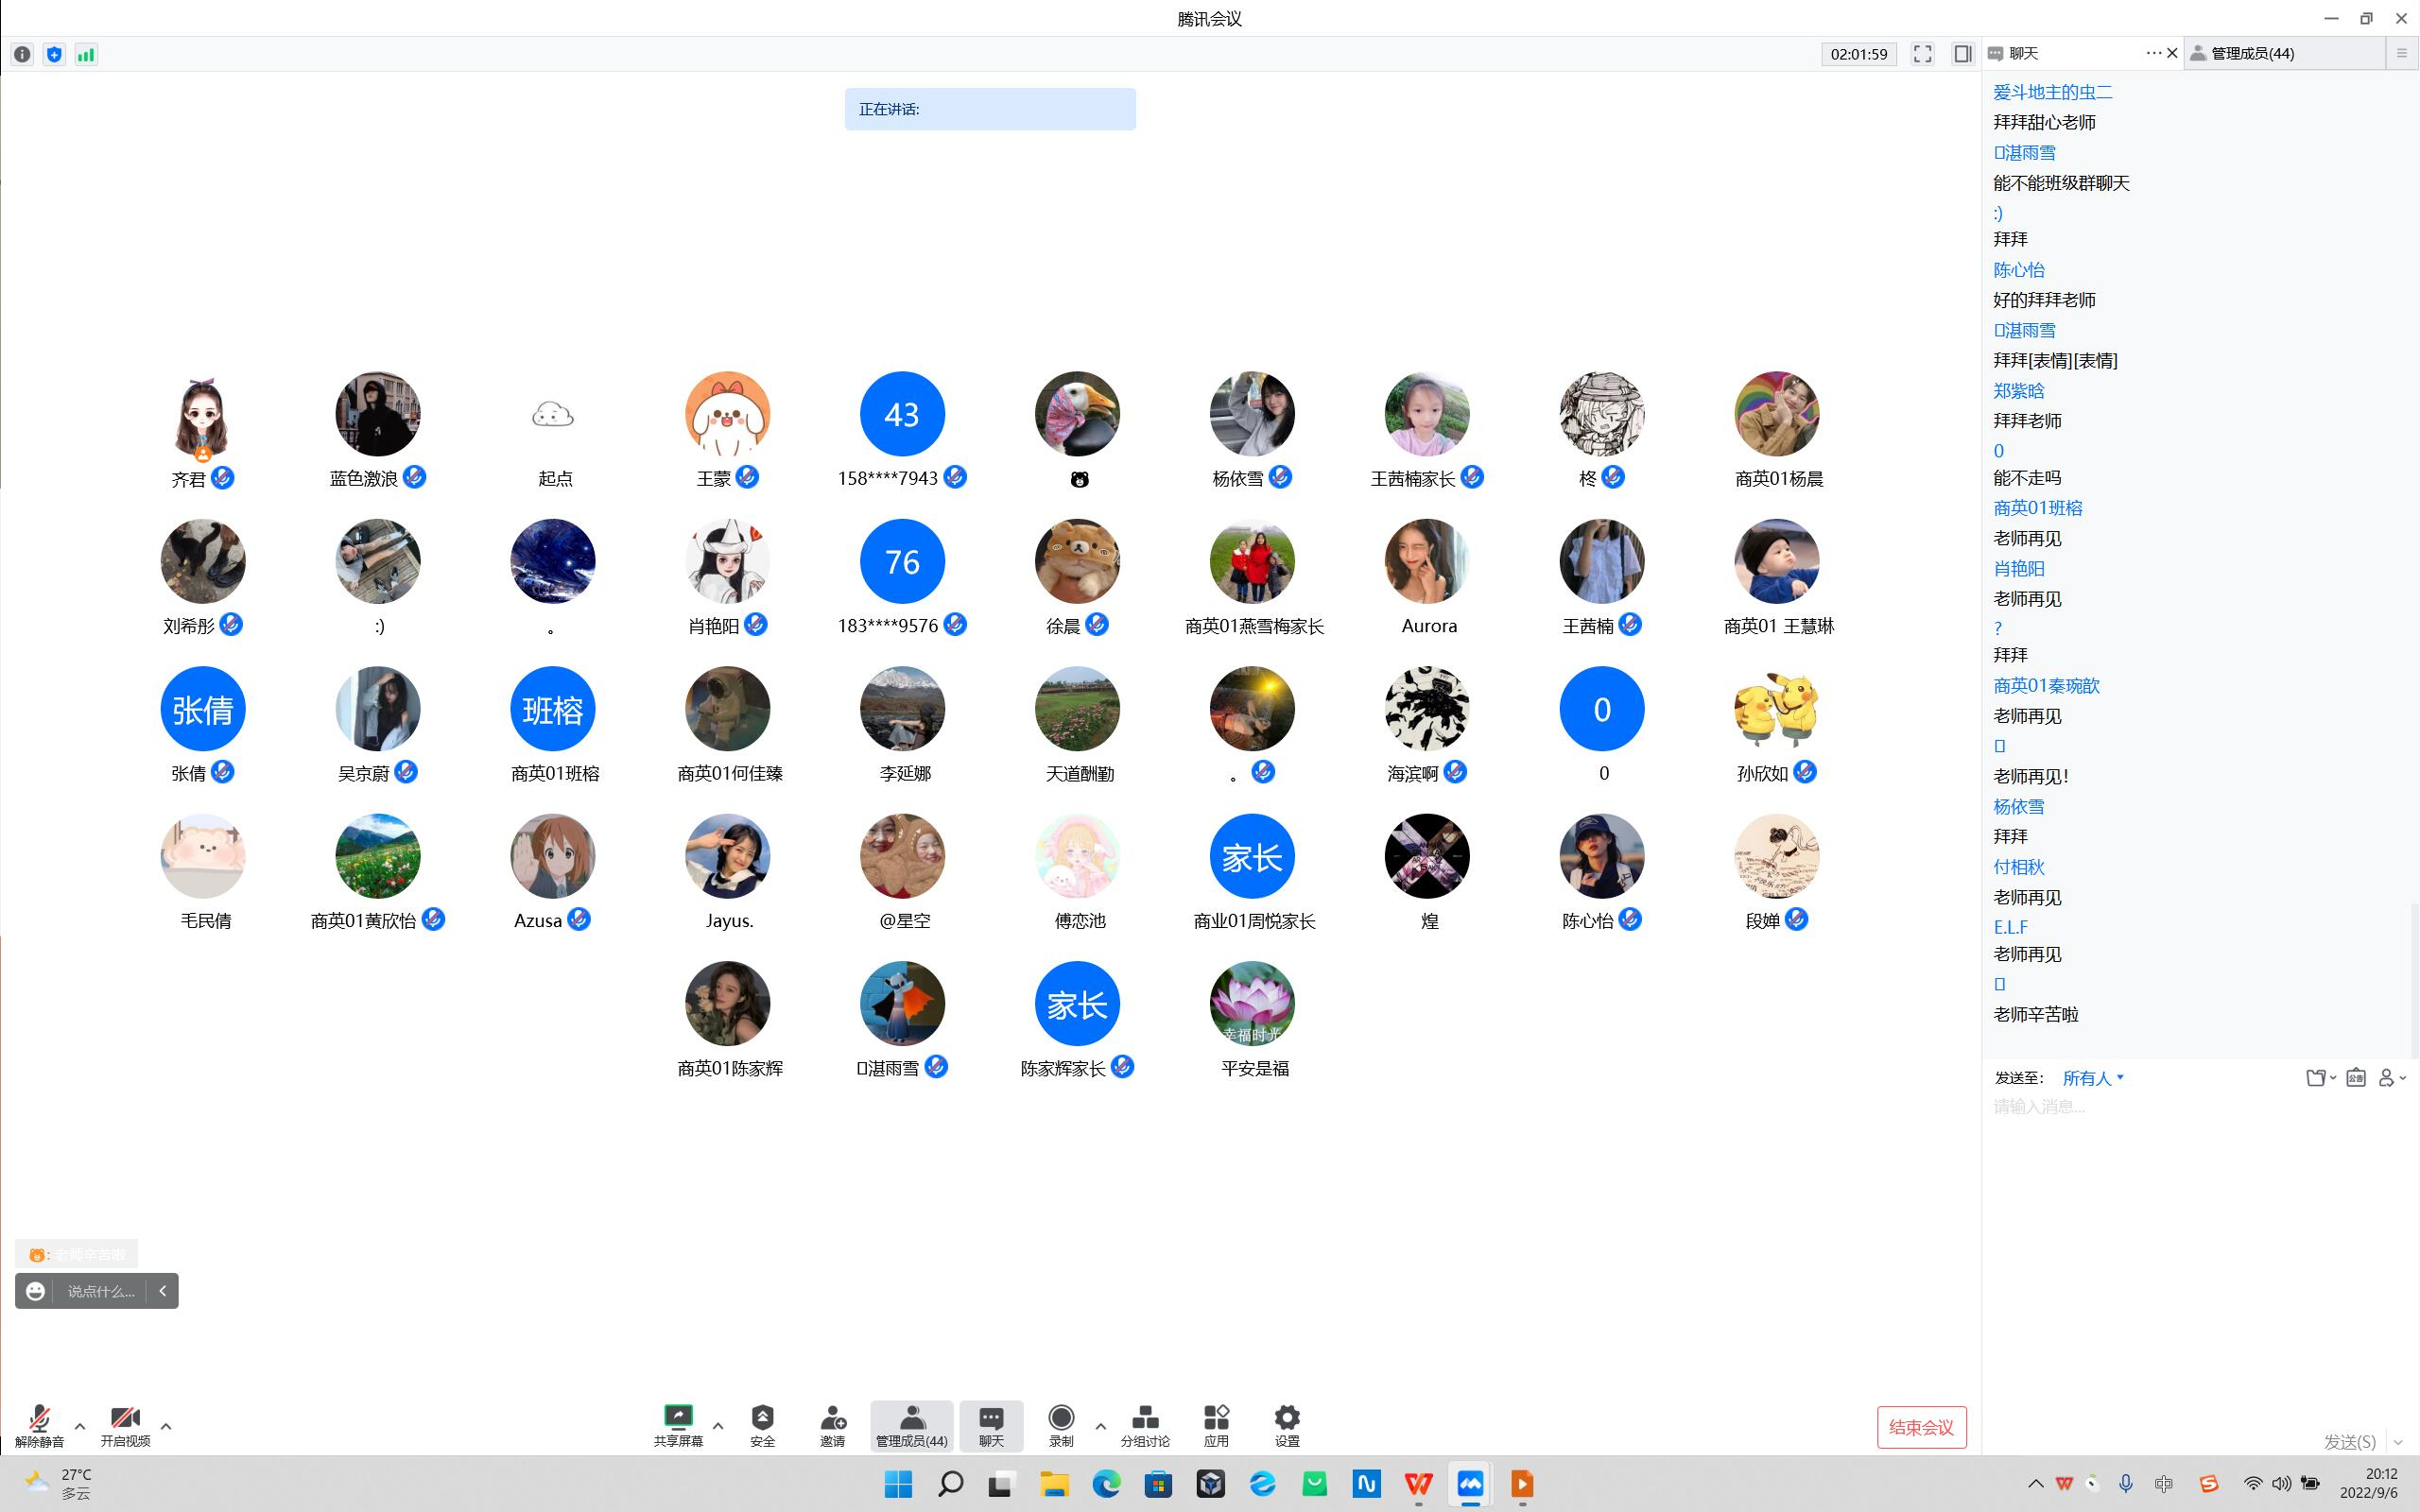Check network signal status icon
Image resolution: width=2420 pixels, height=1512 pixels.
[x=86, y=54]
